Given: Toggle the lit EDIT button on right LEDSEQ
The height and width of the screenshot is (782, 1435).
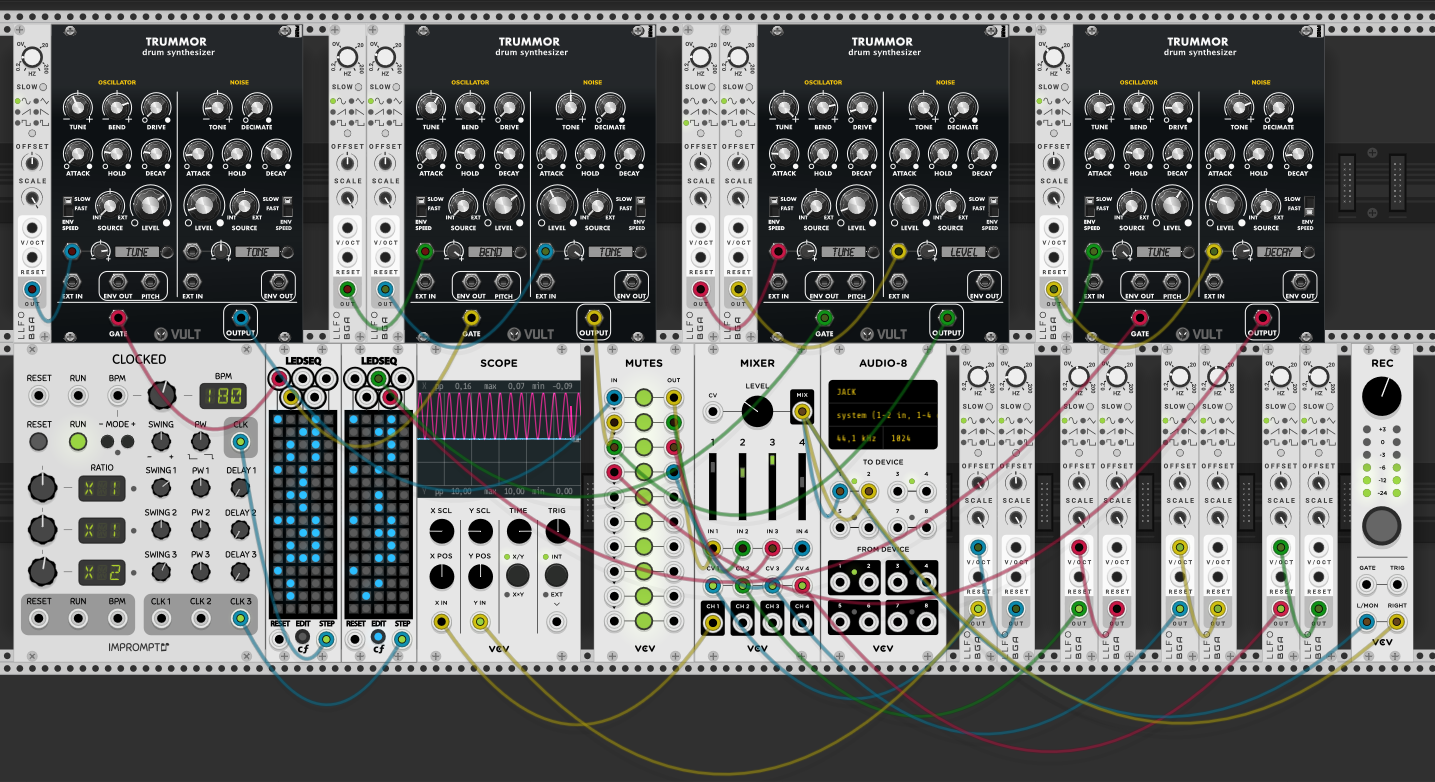Looking at the screenshot, I should 379,638.
